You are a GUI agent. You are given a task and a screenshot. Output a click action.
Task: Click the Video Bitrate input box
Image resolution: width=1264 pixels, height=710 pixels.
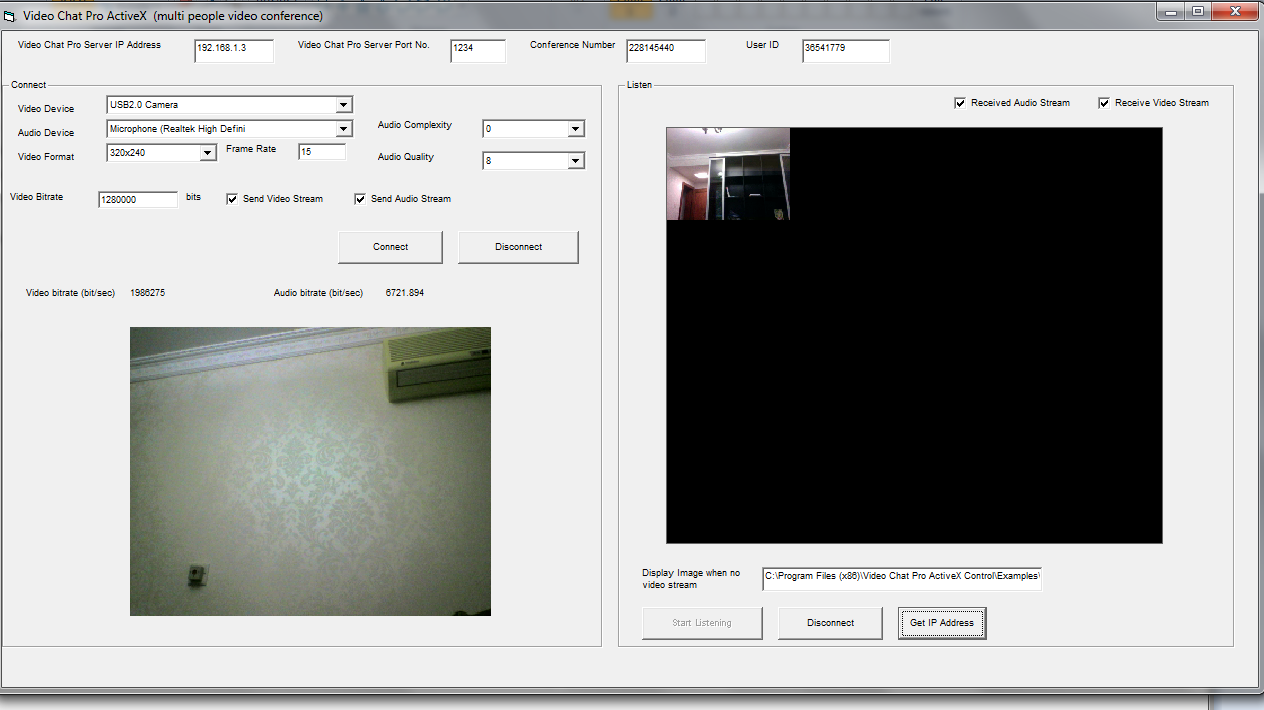tap(138, 200)
